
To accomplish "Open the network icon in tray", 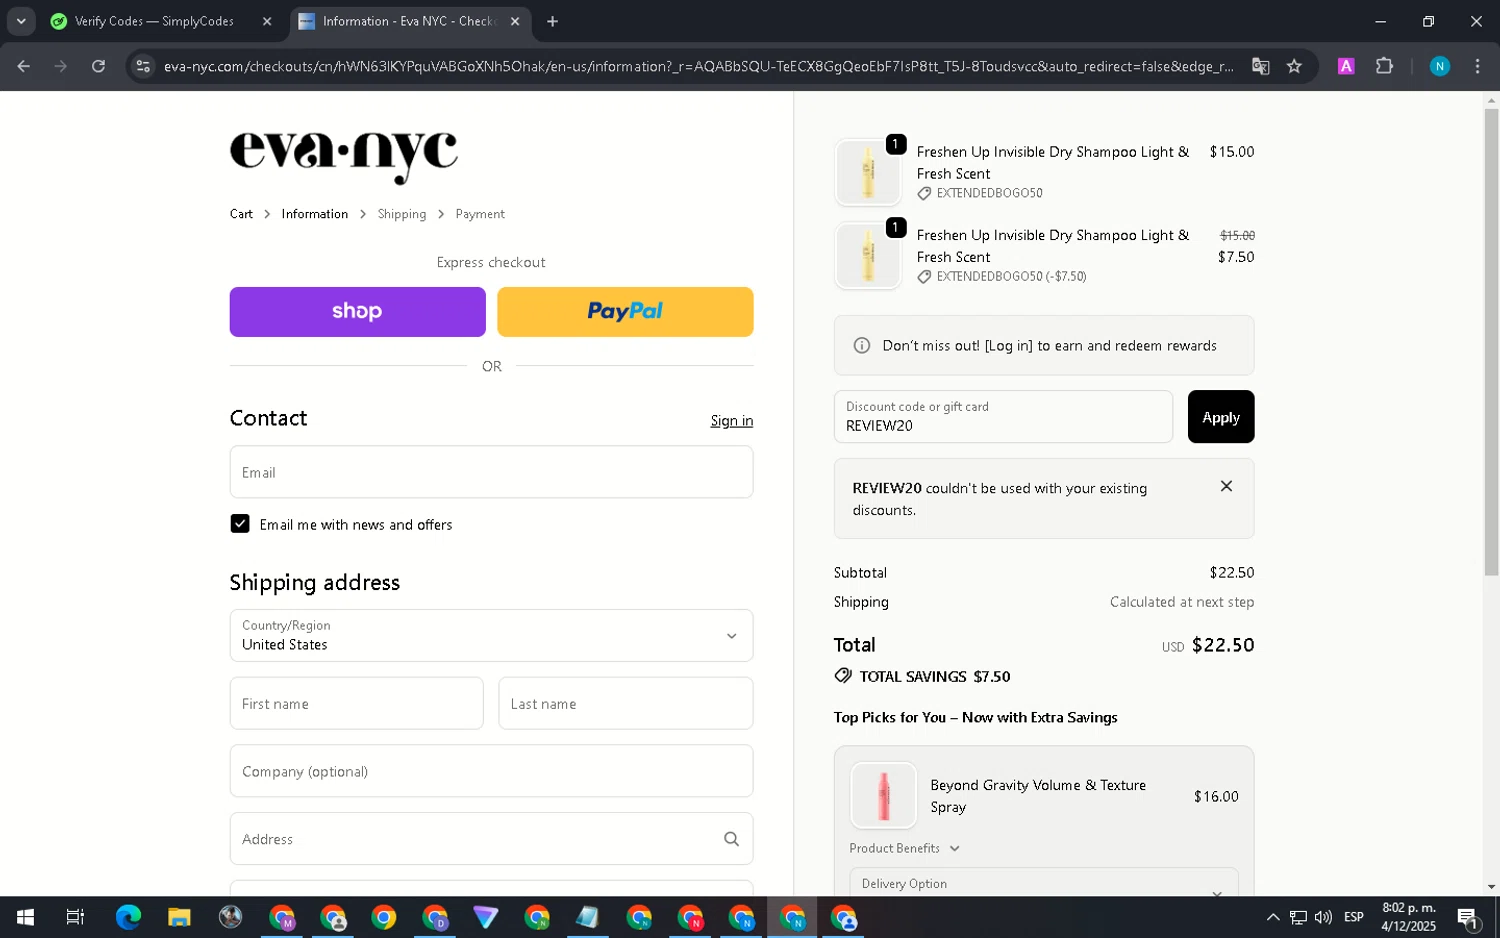I will click(1298, 917).
